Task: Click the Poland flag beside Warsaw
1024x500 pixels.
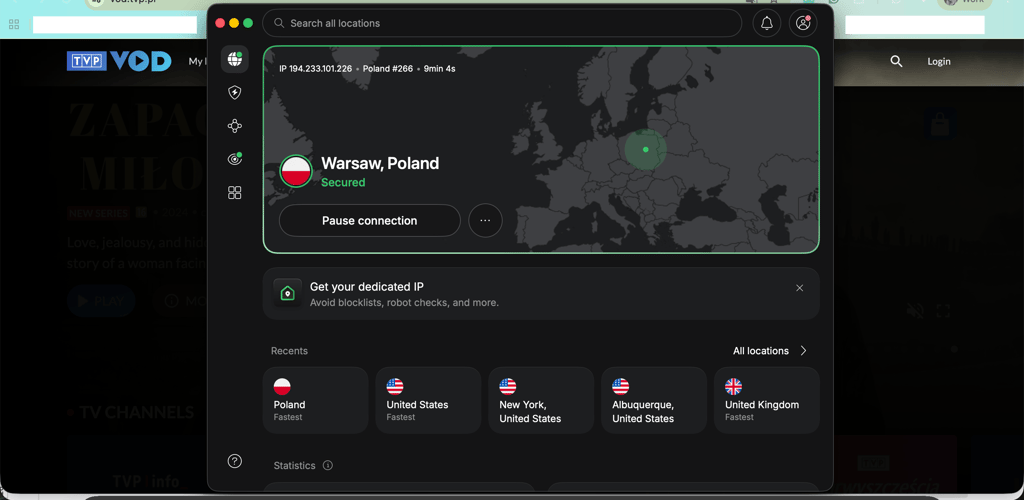Action: [x=296, y=172]
